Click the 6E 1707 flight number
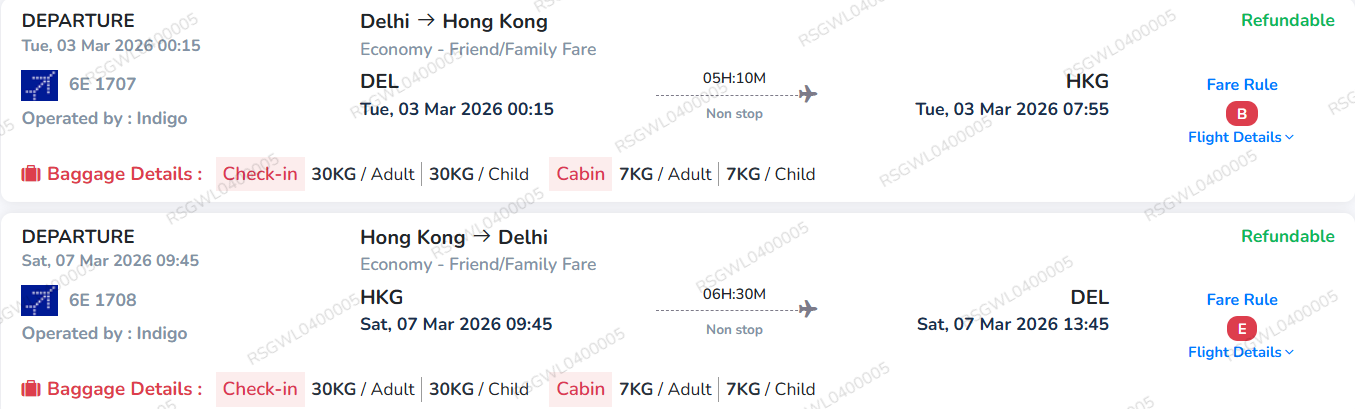1355x409 pixels. click(102, 85)
